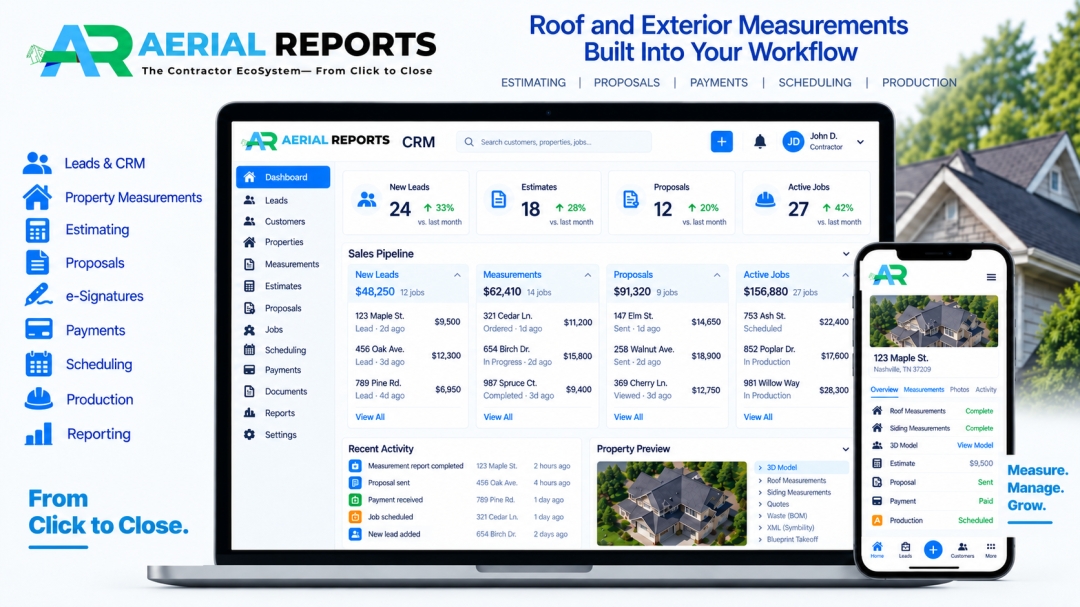The height and width of the screenshot is (607, 1080).
Task: Click the blue plus add button in the header
Action: 722,141
